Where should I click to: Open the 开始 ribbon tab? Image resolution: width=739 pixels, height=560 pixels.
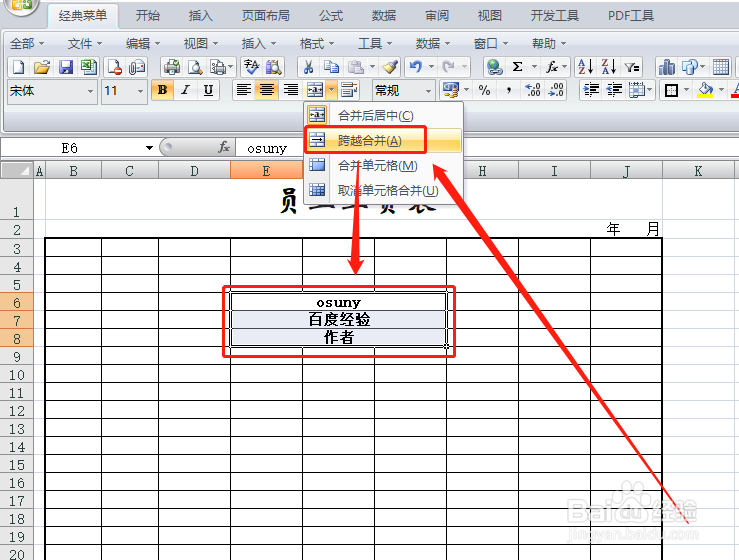[148, 16]
